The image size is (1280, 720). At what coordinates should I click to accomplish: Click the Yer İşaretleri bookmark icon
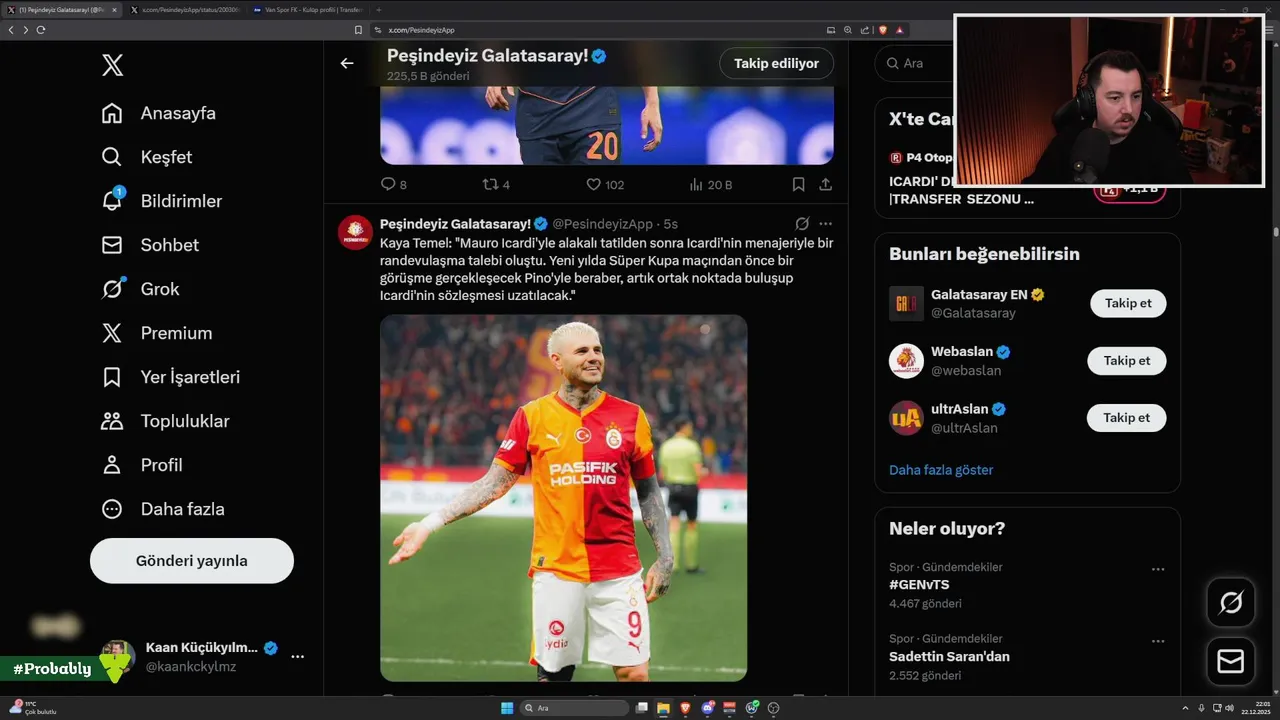112,377
